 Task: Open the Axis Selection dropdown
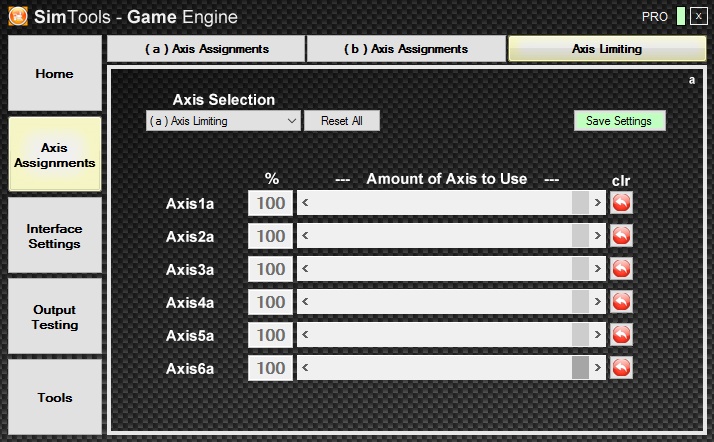coord(222,121)
